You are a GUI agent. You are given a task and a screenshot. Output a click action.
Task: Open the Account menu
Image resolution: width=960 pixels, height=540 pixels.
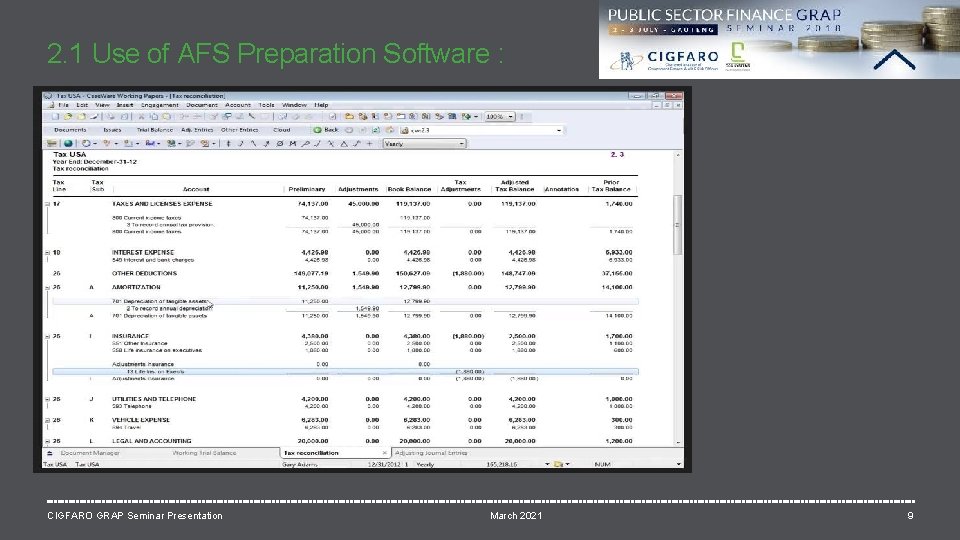tap(238, 105)
